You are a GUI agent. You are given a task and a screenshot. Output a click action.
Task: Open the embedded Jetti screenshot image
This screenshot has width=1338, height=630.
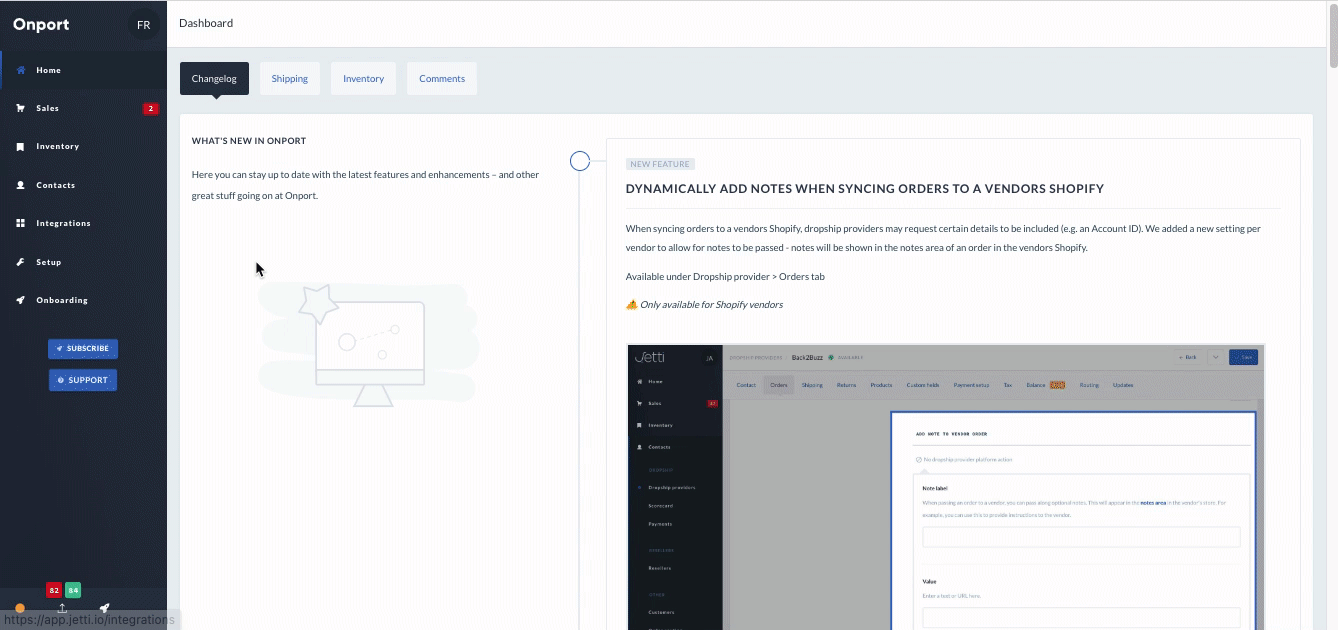(x=946, y=487)
